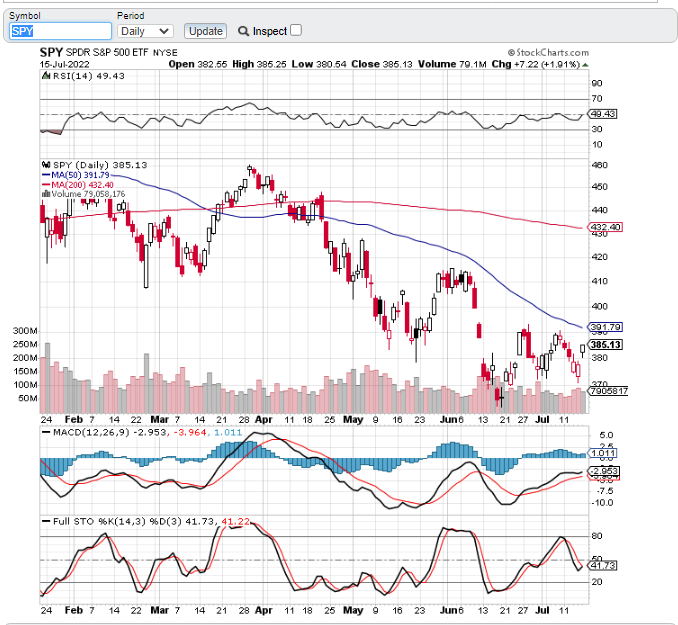The image size is (678, 625).
Task: Click the MA(50) 391.79 legend text
Action: (x=80, y=175)
